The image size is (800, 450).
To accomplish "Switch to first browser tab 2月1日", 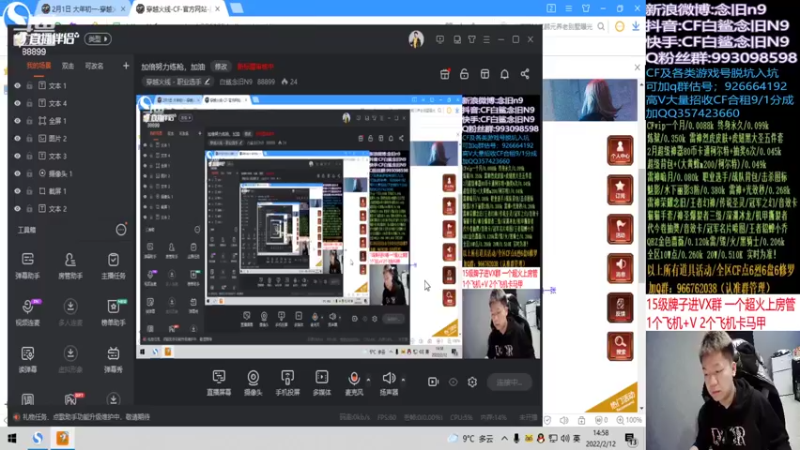I will coord(83,9).
